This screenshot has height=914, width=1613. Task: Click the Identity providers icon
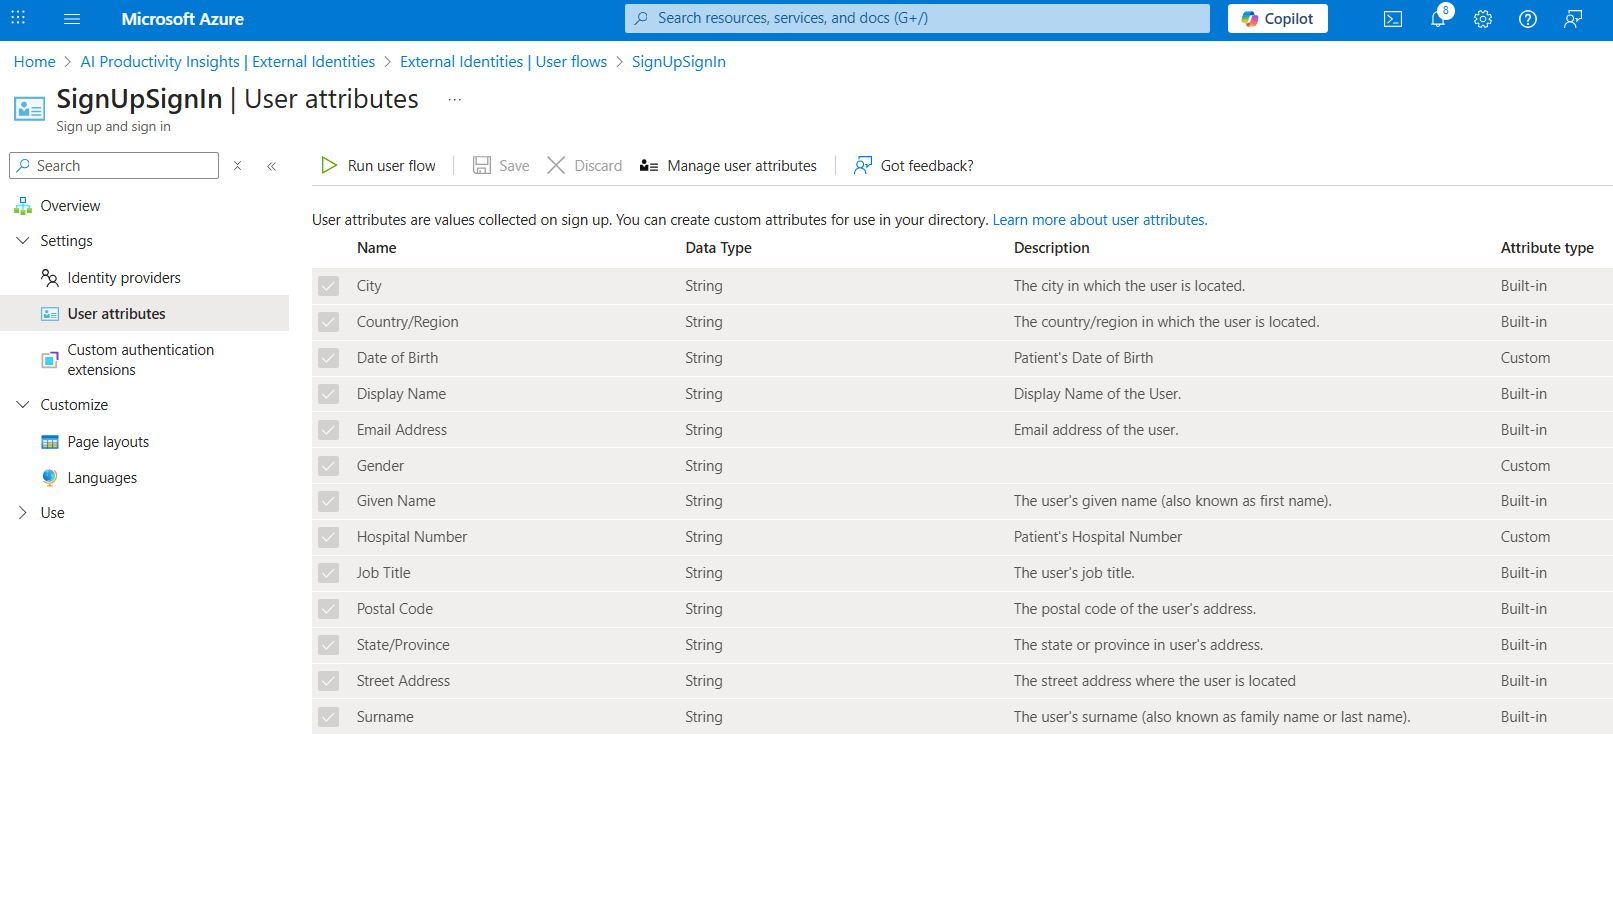(x=50, y=278)
